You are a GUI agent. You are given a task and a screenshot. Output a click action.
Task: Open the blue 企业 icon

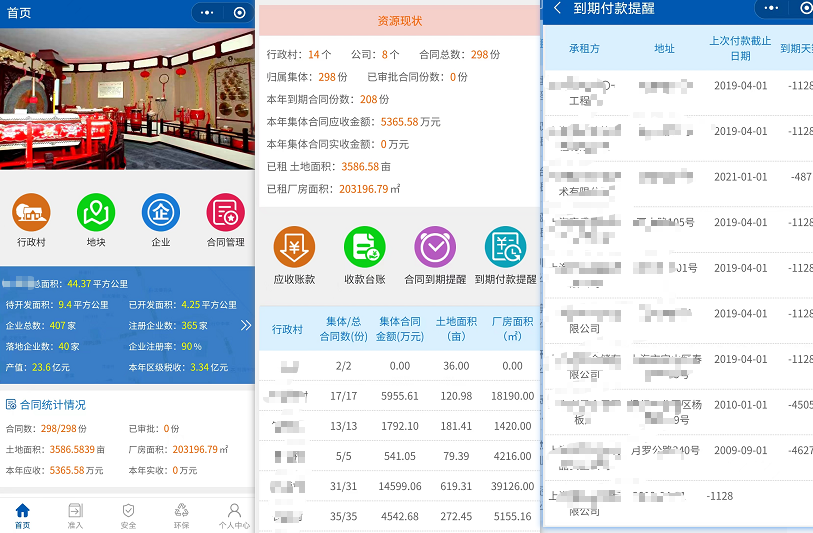click(161, 213)
